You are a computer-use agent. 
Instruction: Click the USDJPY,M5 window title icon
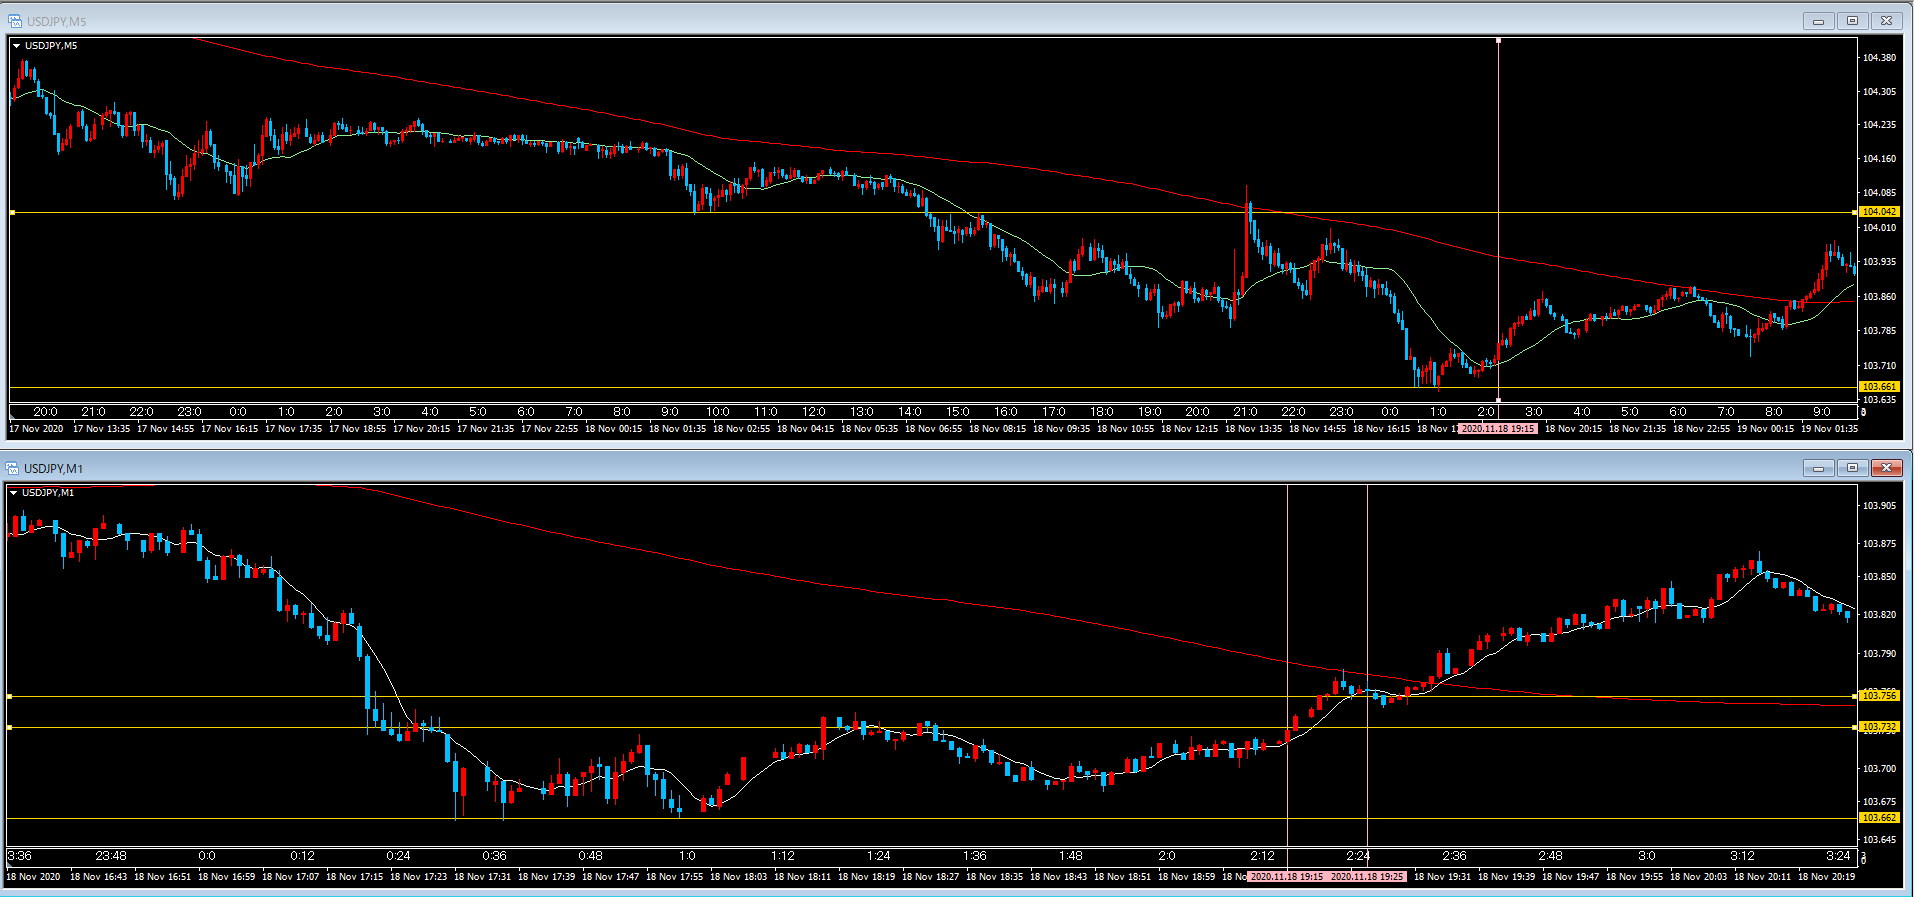14,21
